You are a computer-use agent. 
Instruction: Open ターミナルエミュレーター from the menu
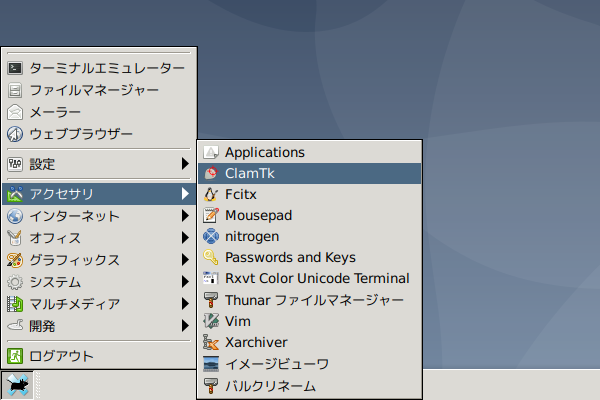pyautogui.click(x=99, y=68)
